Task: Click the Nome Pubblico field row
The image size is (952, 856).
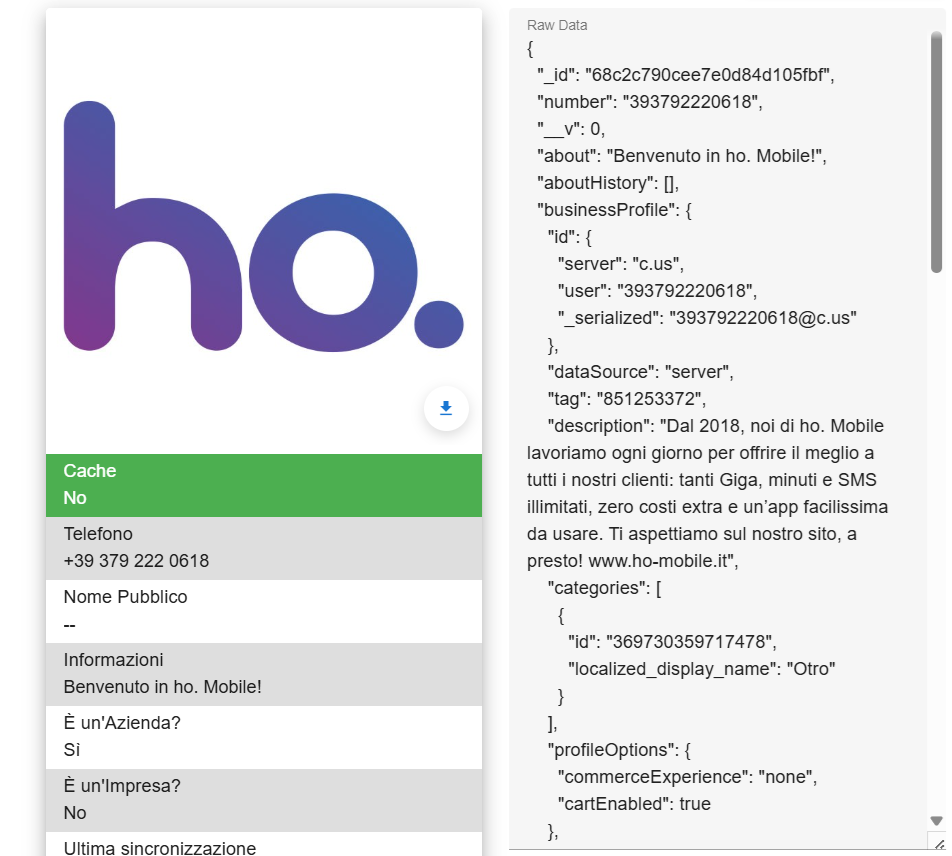Action: [x=263, y=611]
